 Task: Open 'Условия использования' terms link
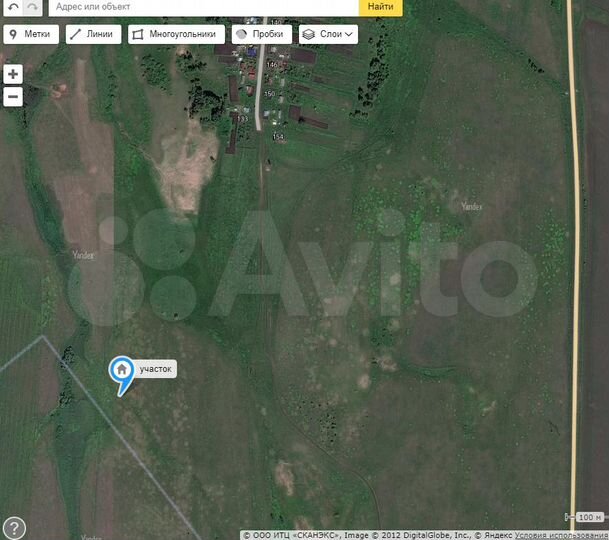point(562,536)
